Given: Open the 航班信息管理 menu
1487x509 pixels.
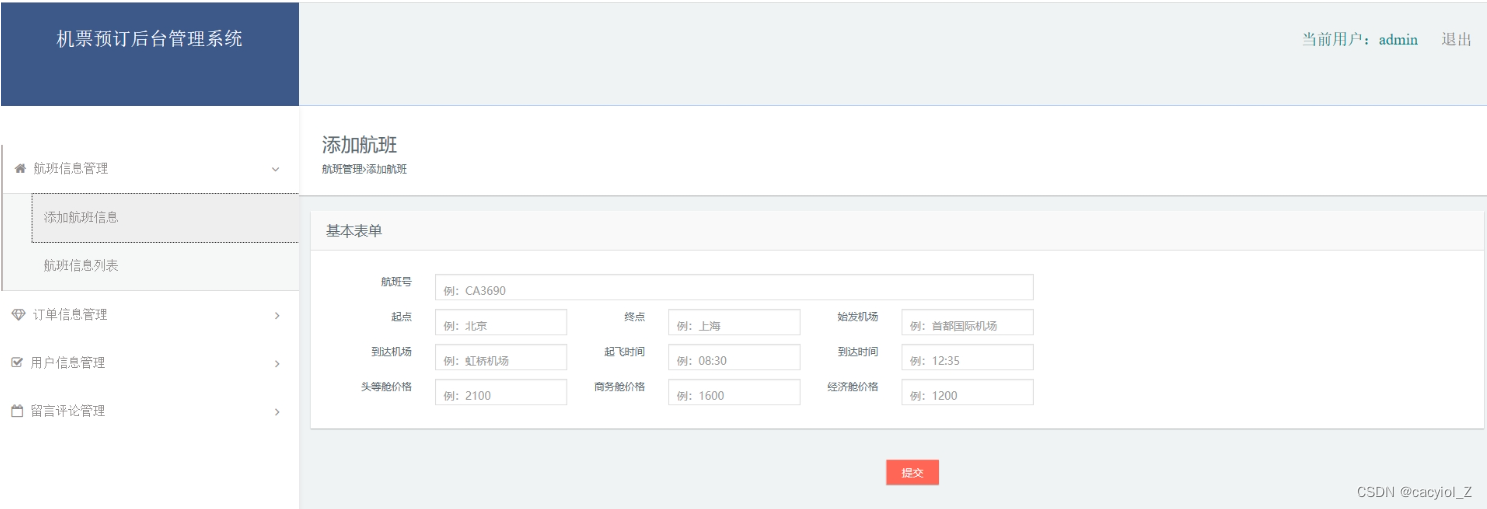Looking at the screenshot, I should coord(150,169).
